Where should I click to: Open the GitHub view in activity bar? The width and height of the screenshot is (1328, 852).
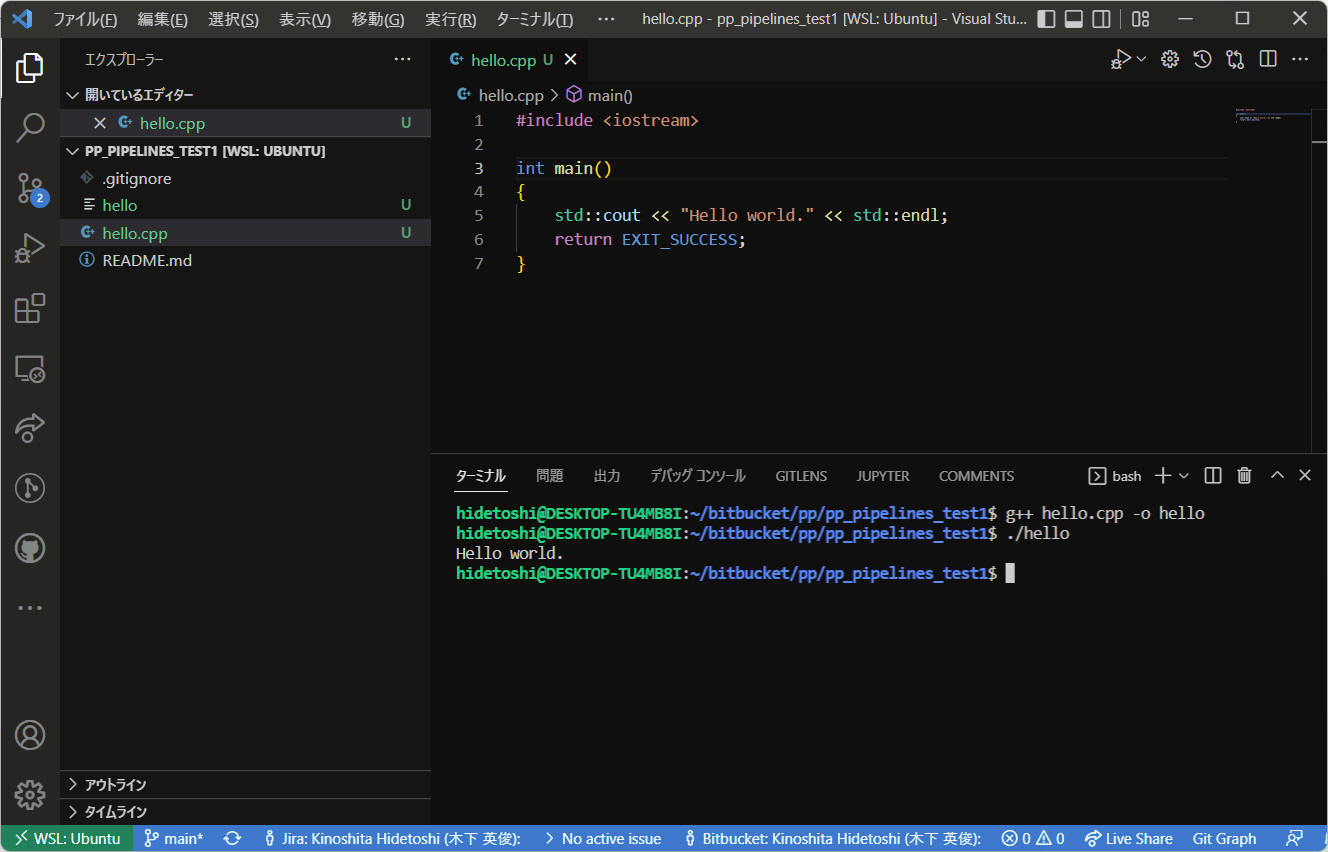click(30, 548)
